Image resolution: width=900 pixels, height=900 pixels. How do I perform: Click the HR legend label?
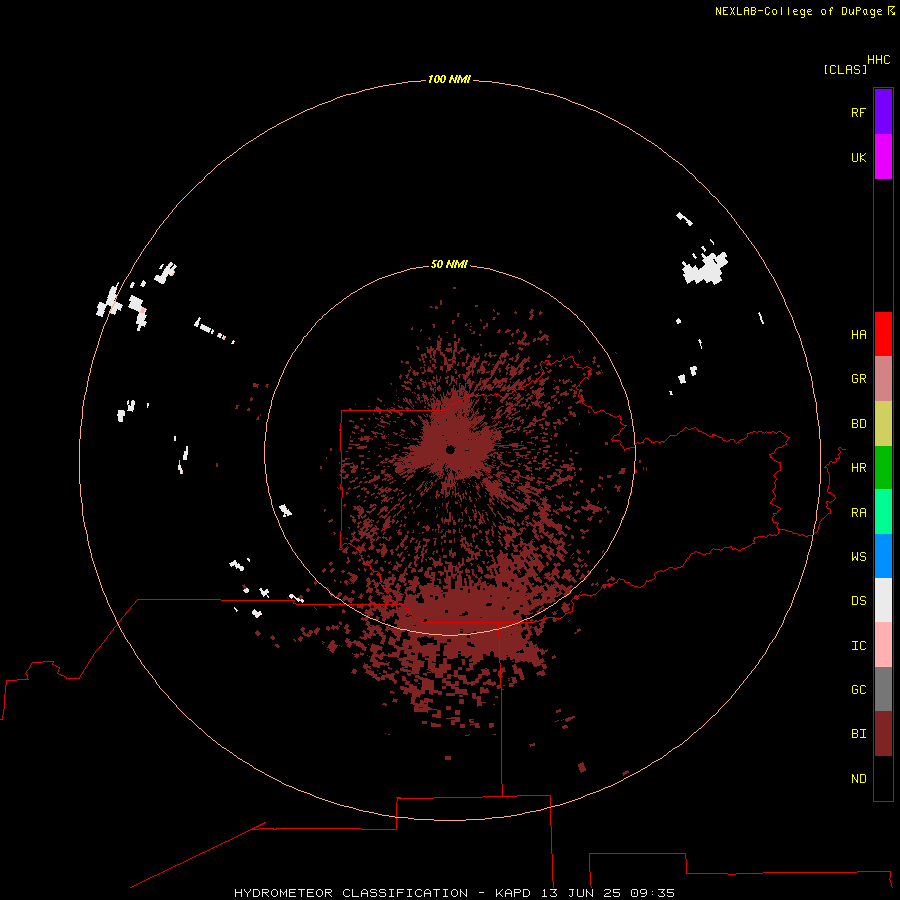pyautogui.click(x=858, y=468)
